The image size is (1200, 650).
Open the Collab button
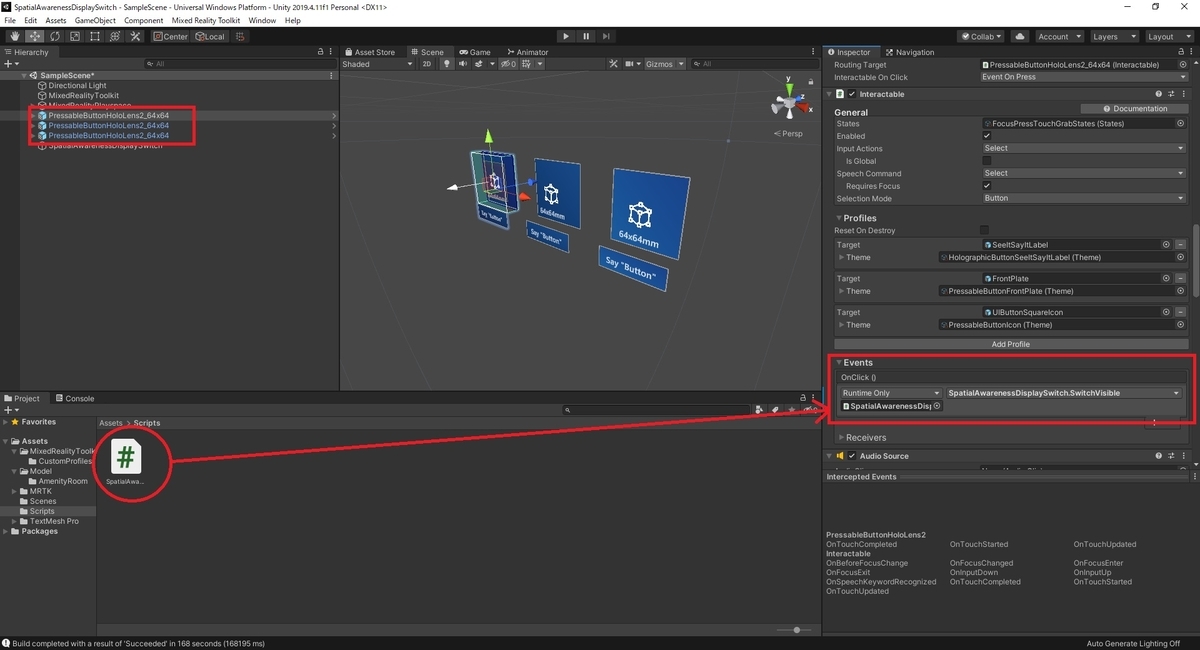[x=981, y=36]
